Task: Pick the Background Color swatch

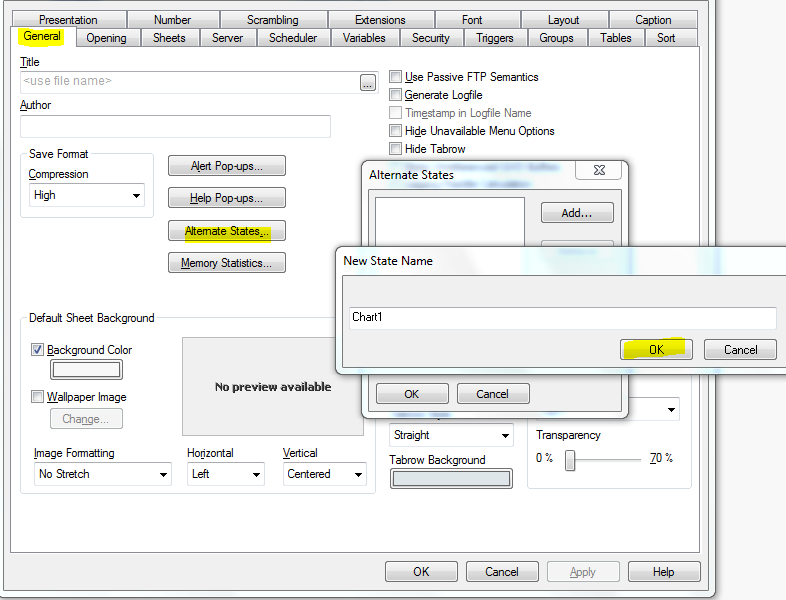Action: point(86,370)
